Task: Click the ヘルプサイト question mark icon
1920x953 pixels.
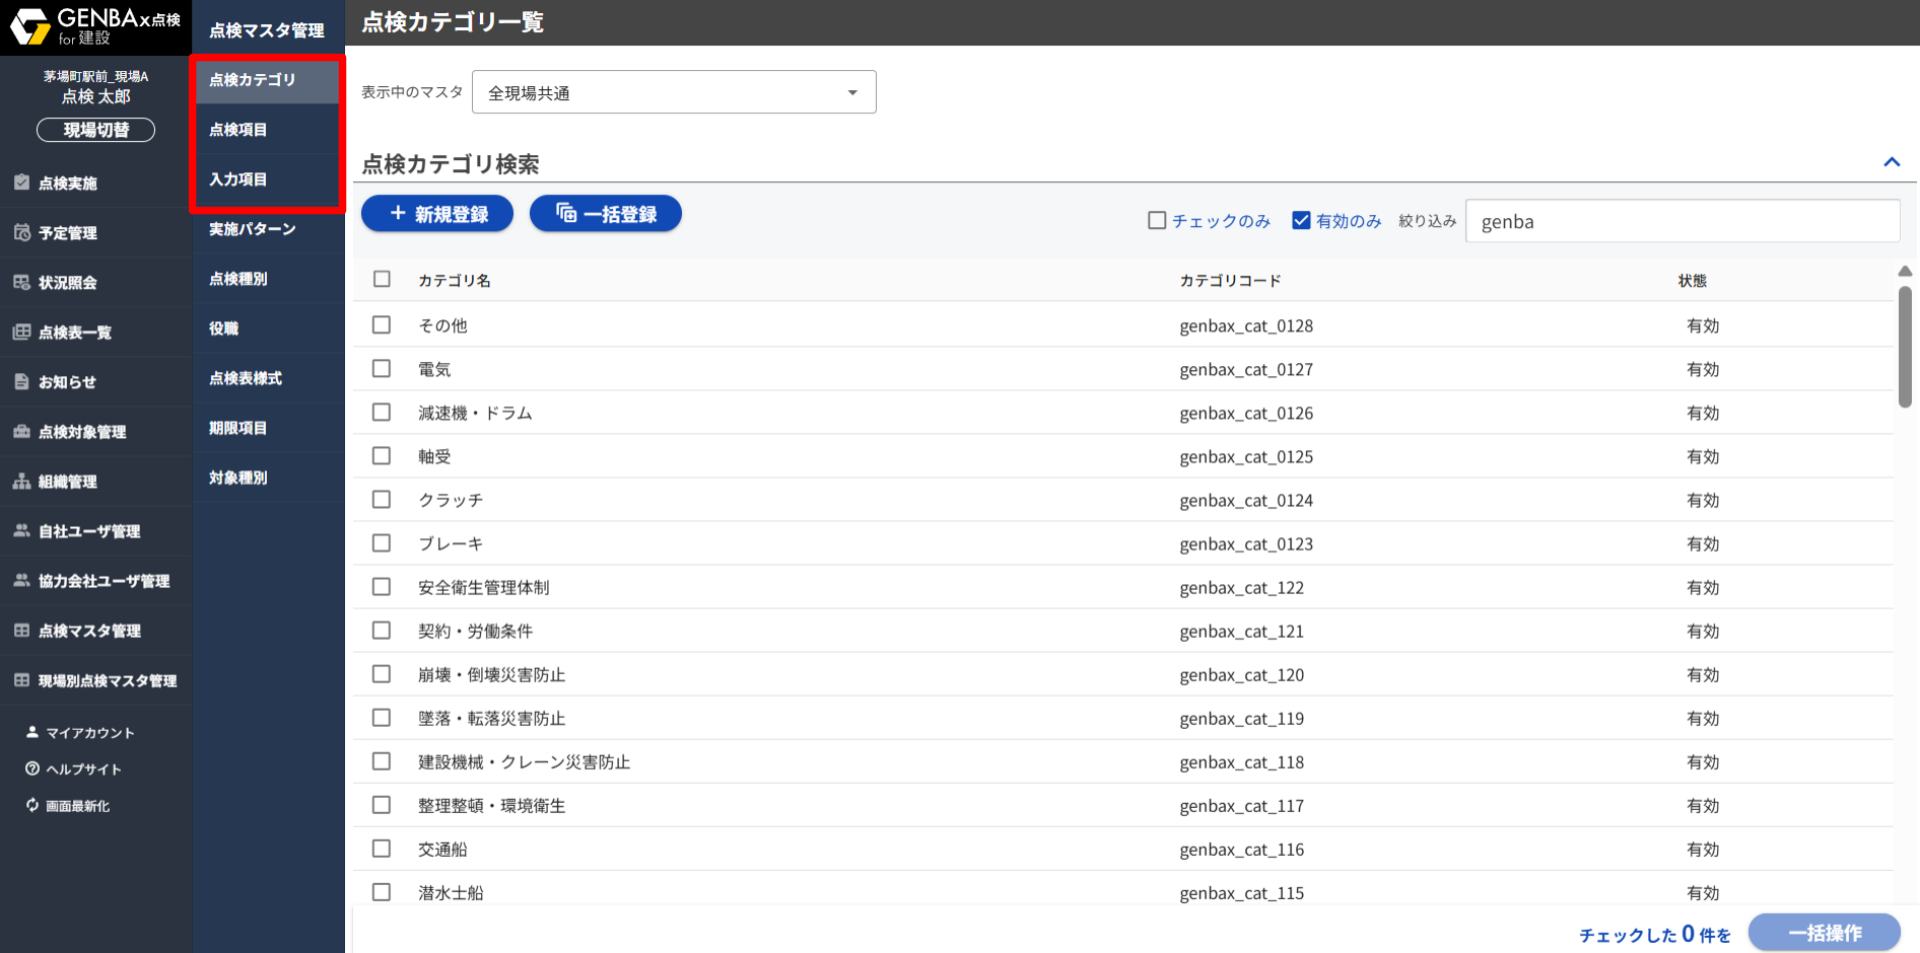Action: [33, 769]
